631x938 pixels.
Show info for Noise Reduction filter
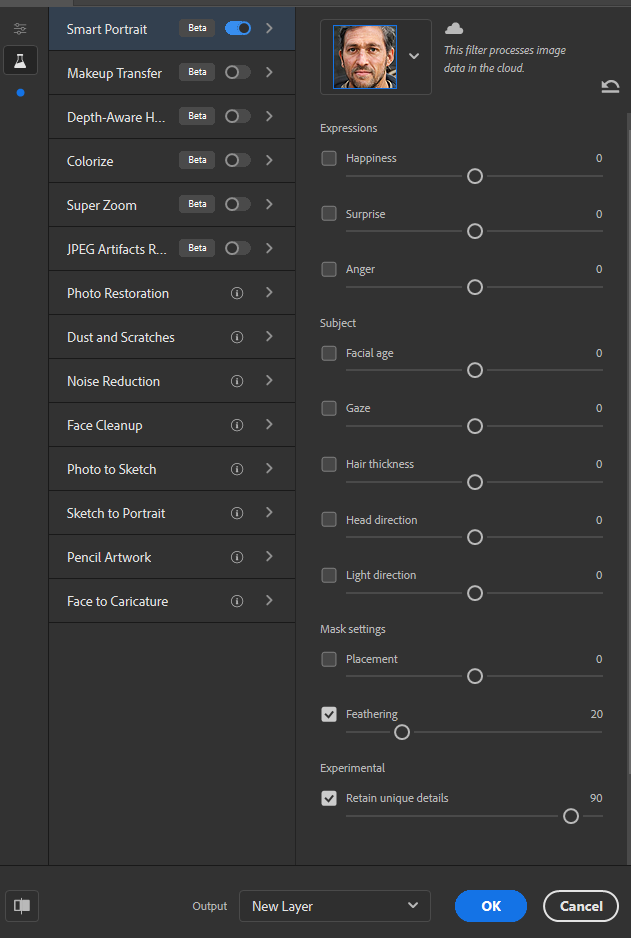(237, 381)
